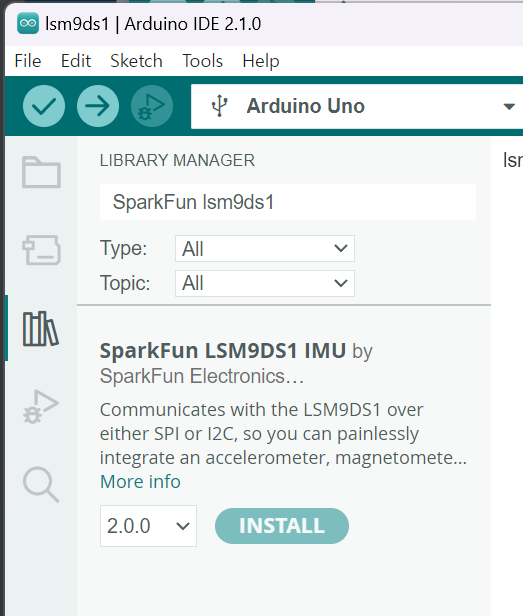Open the Tools menu
This screenshot has height=616, width=523.
point(202,61)
